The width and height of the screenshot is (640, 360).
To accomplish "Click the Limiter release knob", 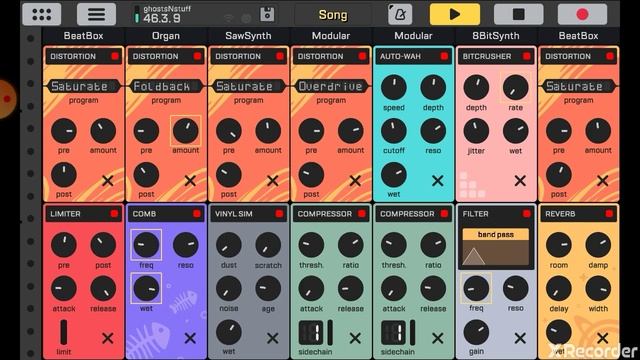I will click(x=103, y=288).
